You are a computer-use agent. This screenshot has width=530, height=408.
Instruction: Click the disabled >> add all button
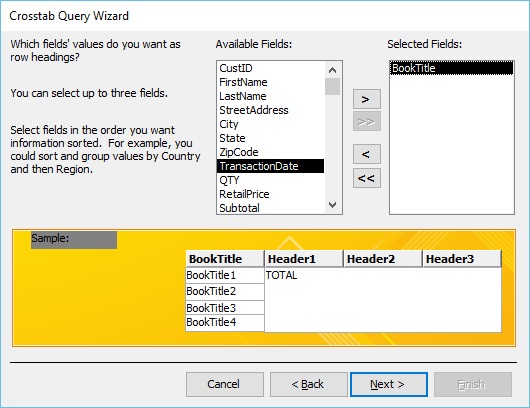click(367, 121)
